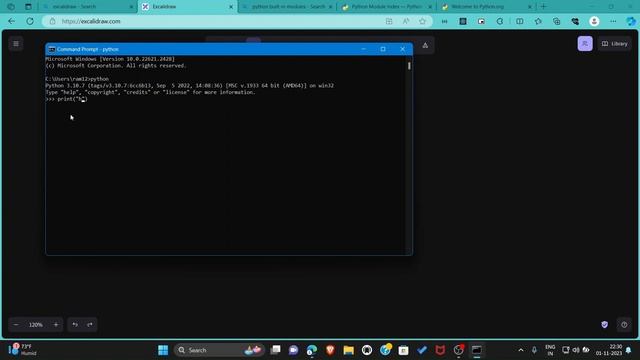
Task: Open the ENG IN language switcher
Action: (550, 350)
